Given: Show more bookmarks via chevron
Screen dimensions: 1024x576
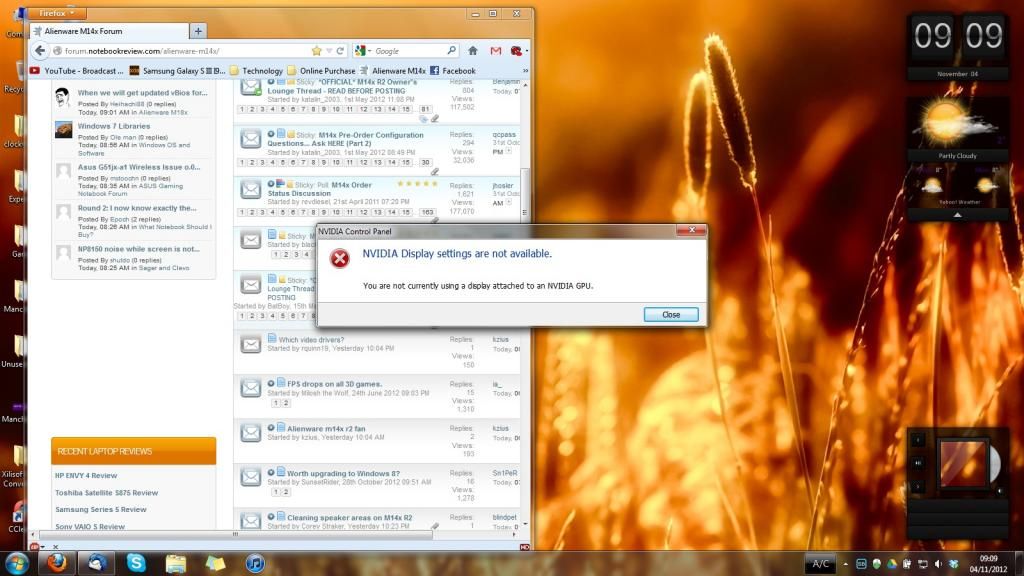Looking at the screenshot, I should tap(525, 71).
